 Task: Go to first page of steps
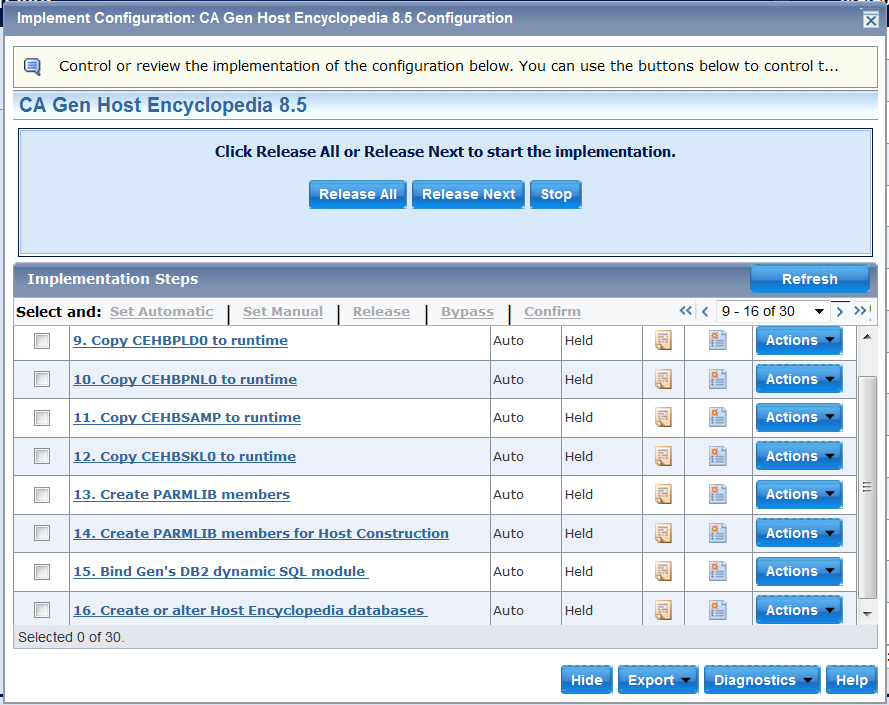(x=685, y=311)
